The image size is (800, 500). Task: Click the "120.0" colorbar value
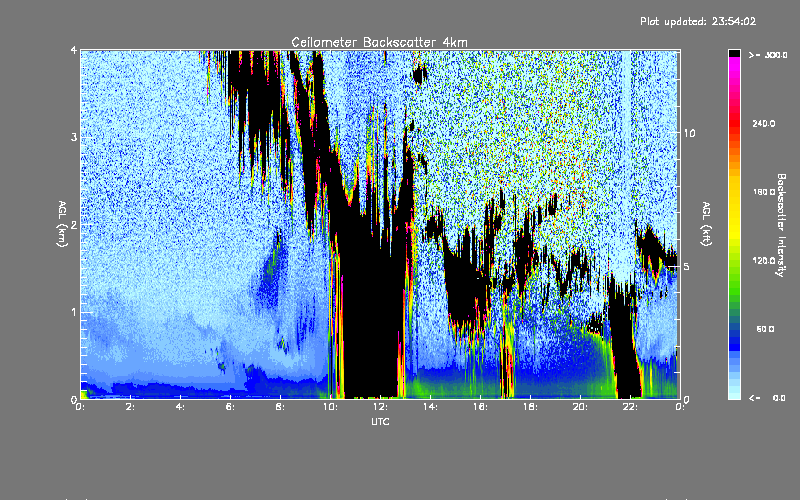pyautogui.click(x=764, y=261)
